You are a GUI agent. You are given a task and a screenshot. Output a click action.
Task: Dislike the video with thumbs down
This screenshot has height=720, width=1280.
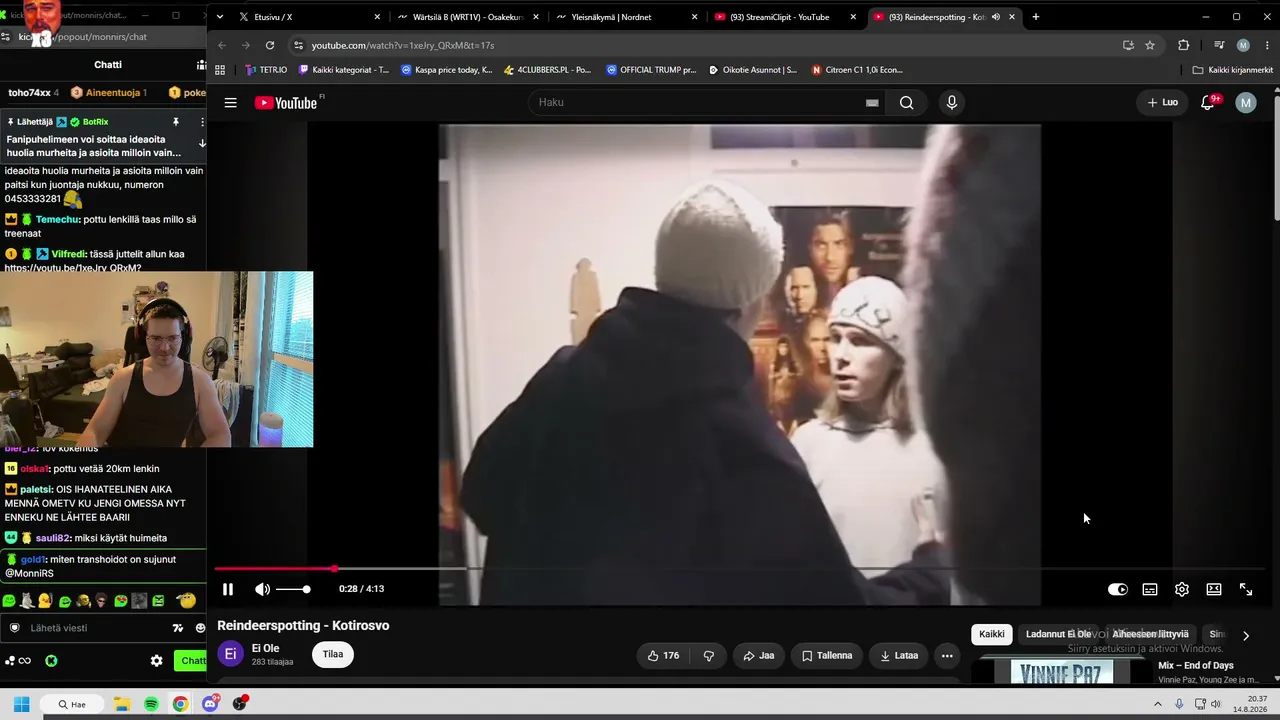coord(709,656)
